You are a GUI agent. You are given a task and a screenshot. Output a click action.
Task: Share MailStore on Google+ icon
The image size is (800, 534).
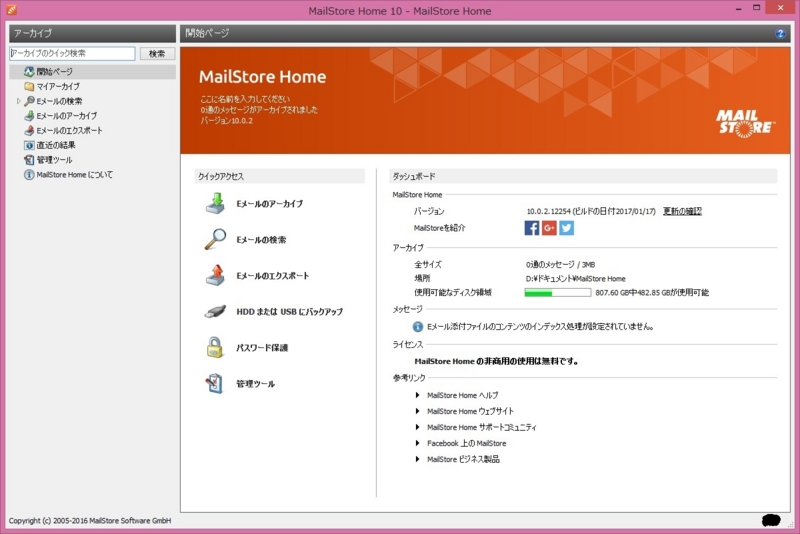click(549, 227)
